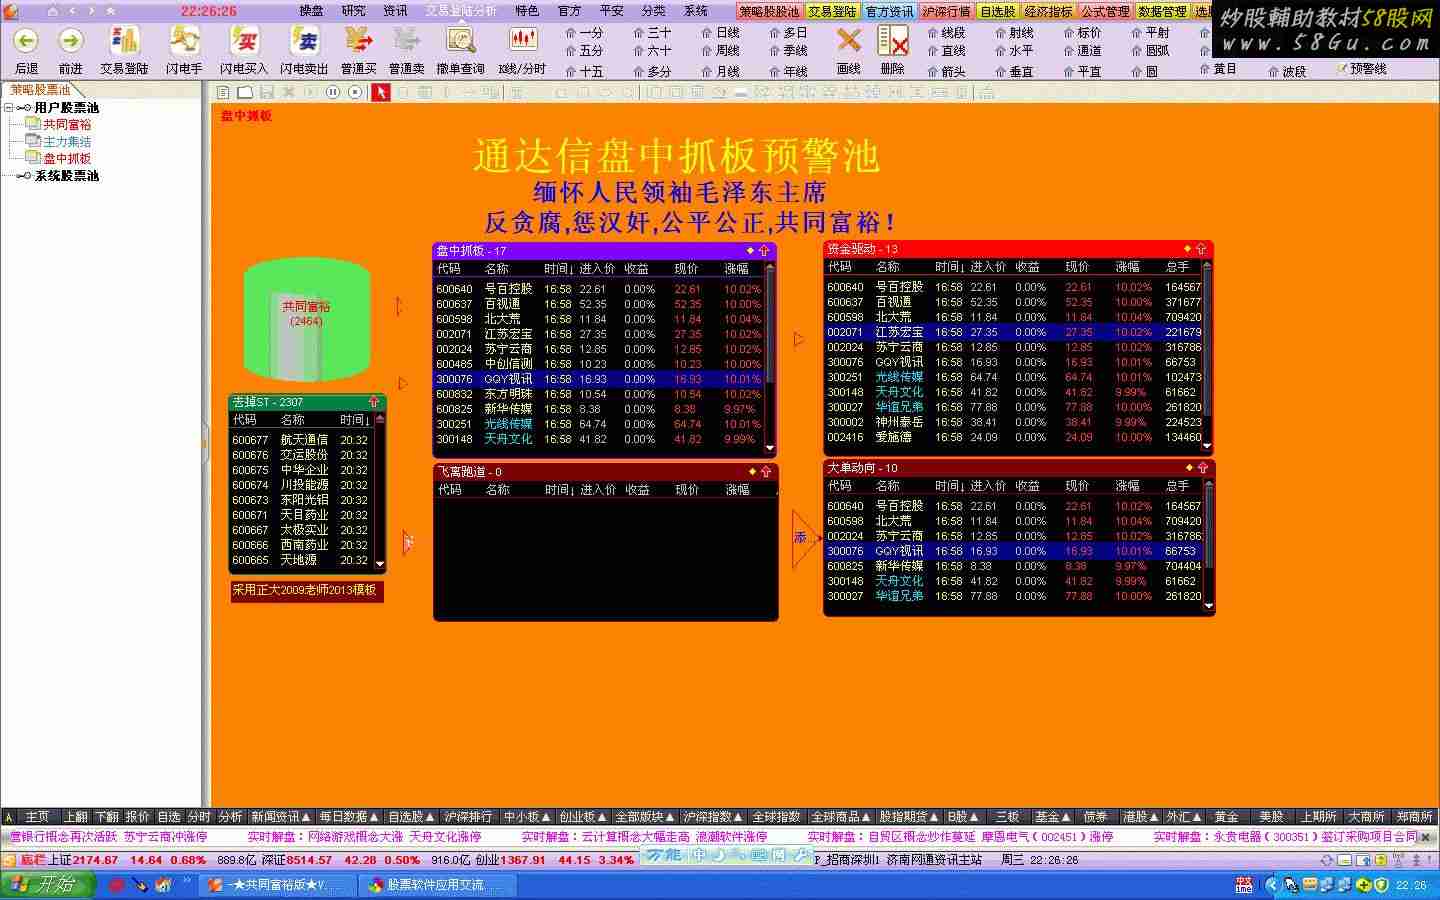1440x900 pixels.
Task: Click the home icon in title bar
Action: 52,11
